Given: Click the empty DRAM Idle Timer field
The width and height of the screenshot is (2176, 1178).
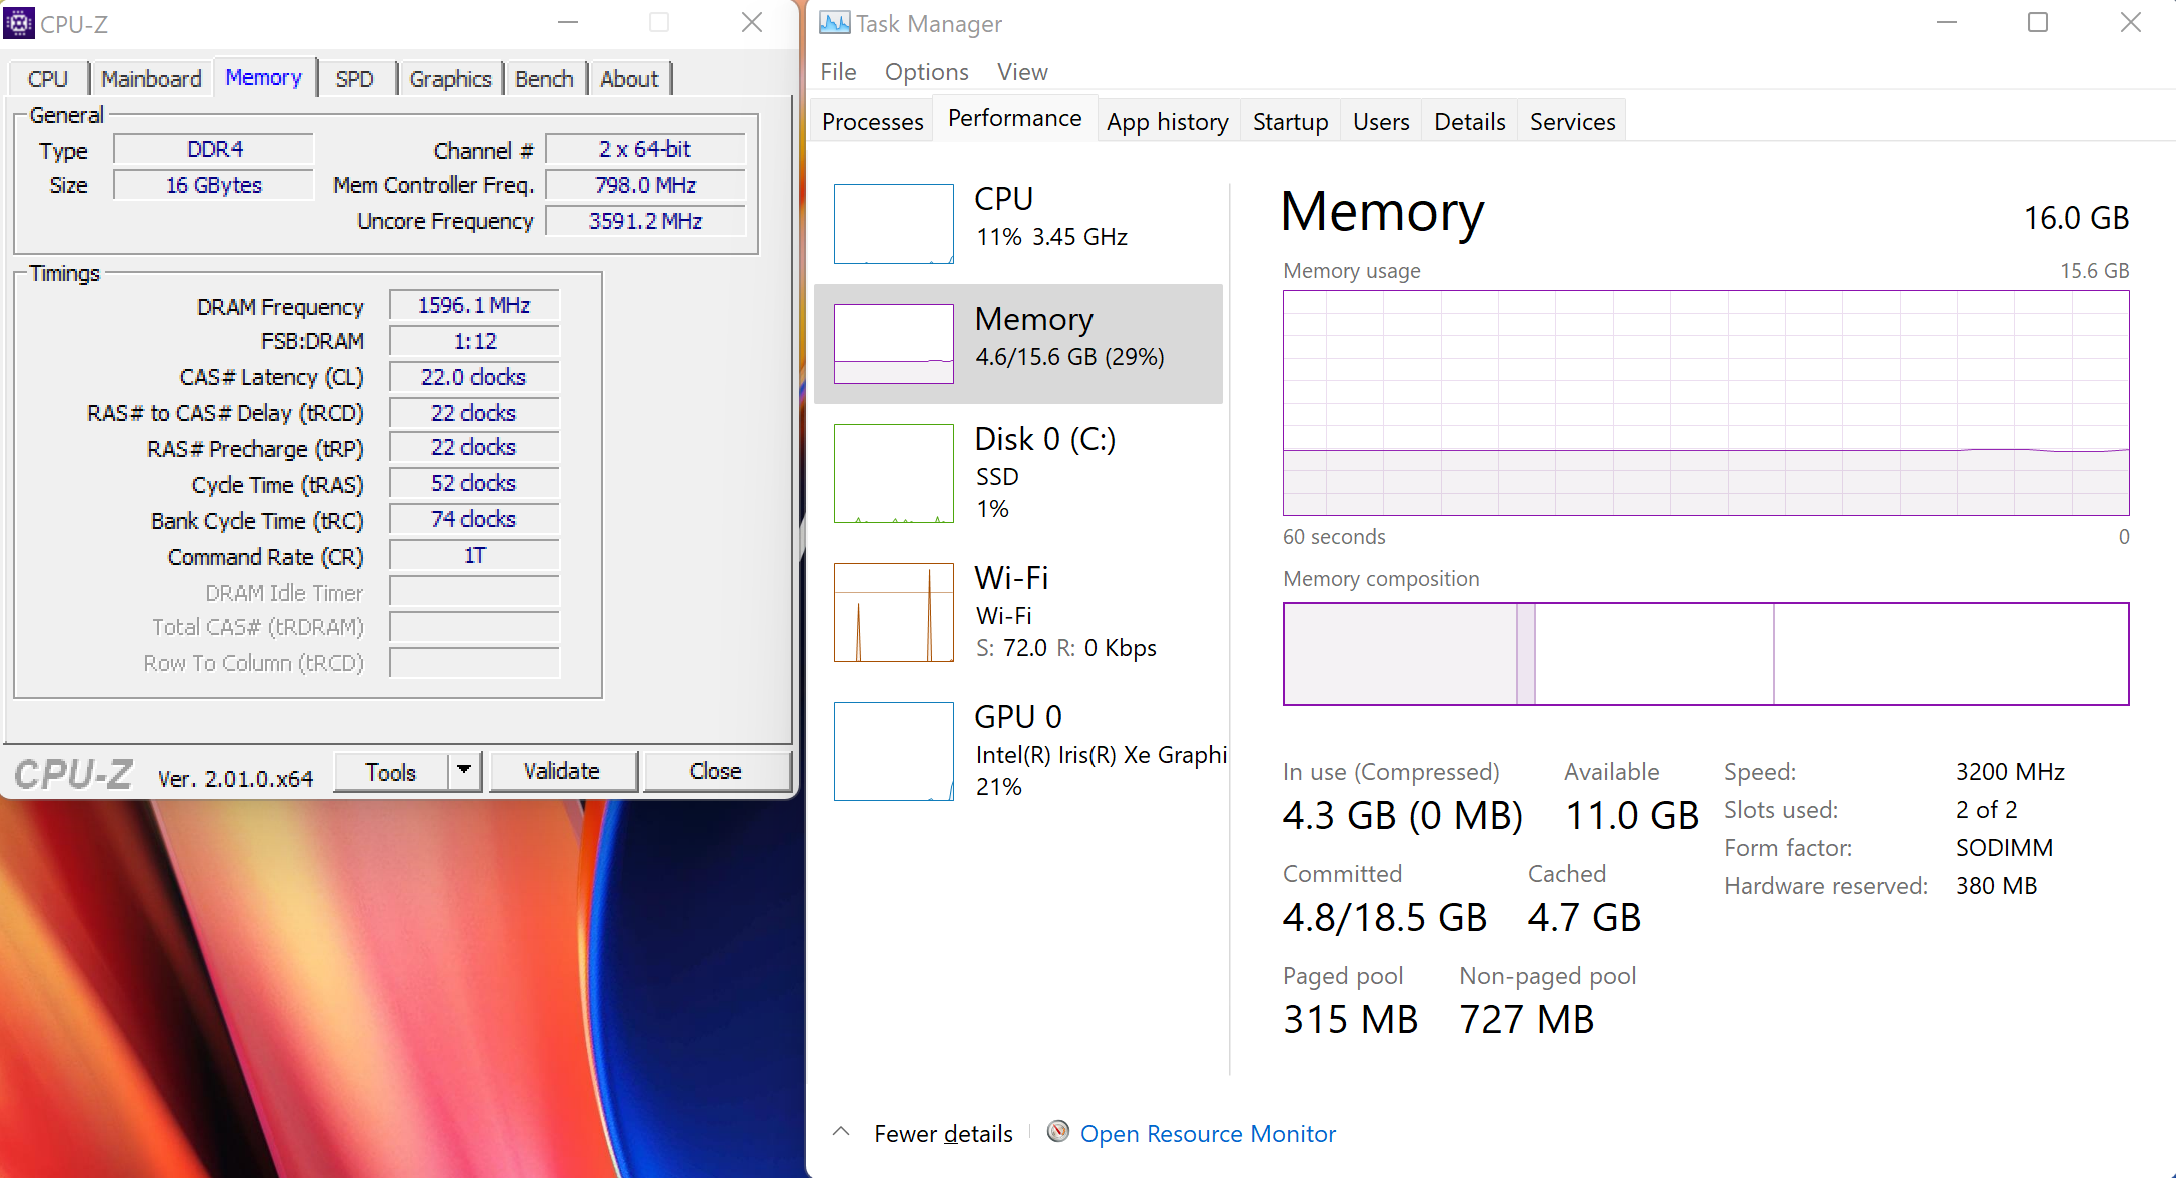Looking at the screenshot, I should click(474, 591).
